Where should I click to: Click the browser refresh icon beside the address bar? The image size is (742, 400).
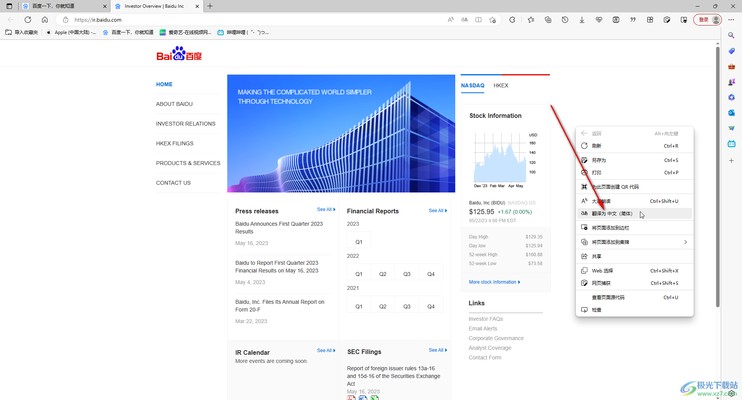pyautogui.click(x=28, y=19)
